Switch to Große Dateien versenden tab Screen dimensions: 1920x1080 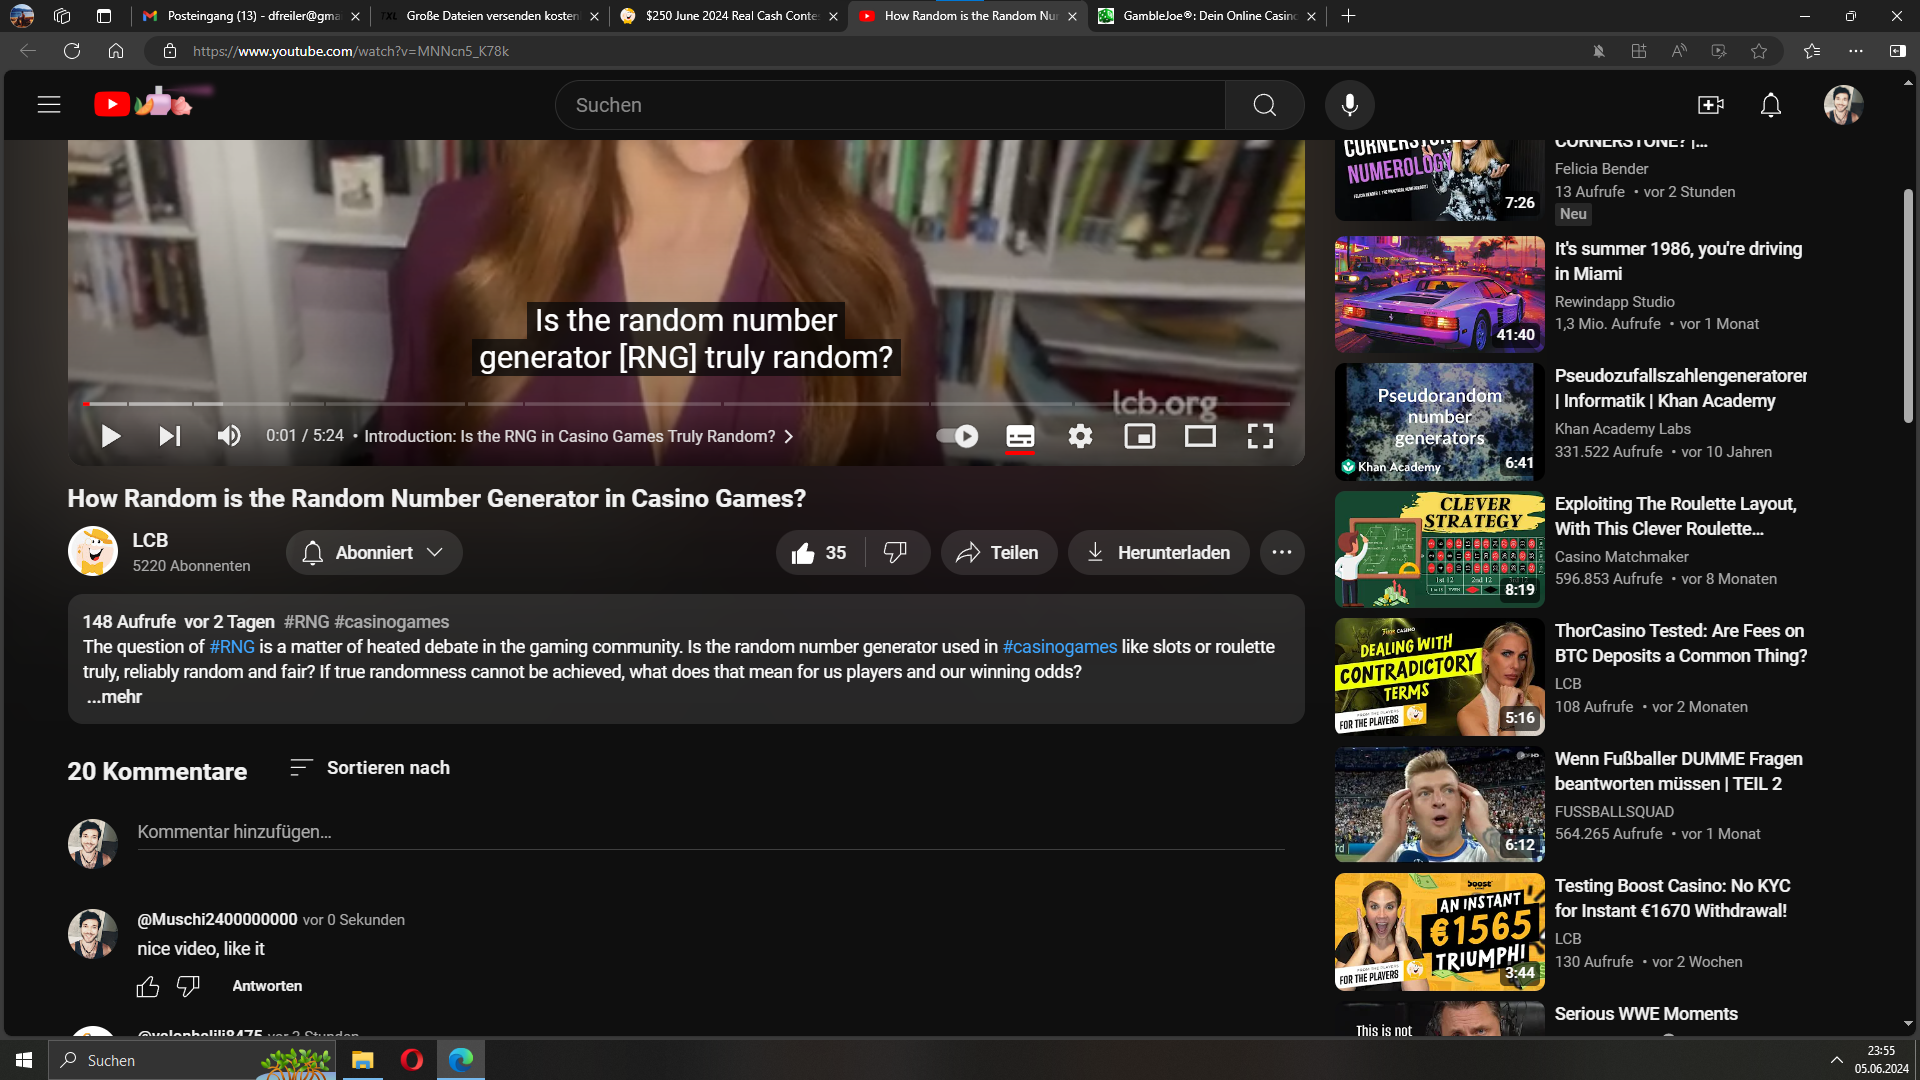tap(490, 16)
